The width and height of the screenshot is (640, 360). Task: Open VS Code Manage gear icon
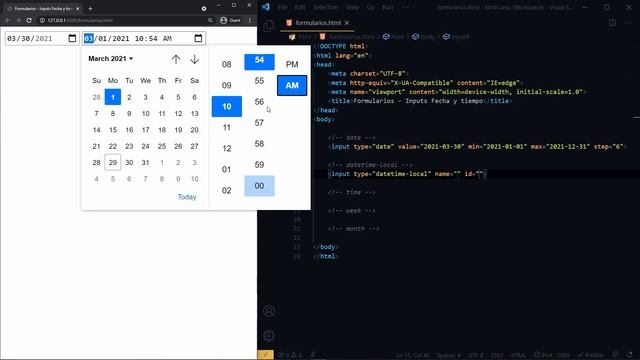pos(269,336)
